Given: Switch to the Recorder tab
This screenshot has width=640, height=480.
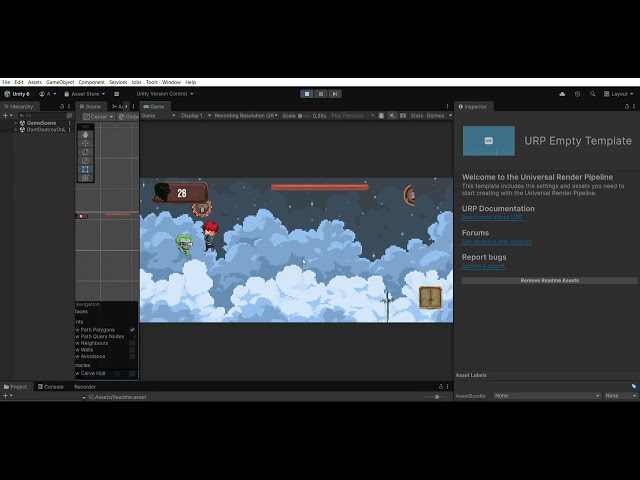Looking at the screenshot, I should pyautogui.click(x=85, y=387).
